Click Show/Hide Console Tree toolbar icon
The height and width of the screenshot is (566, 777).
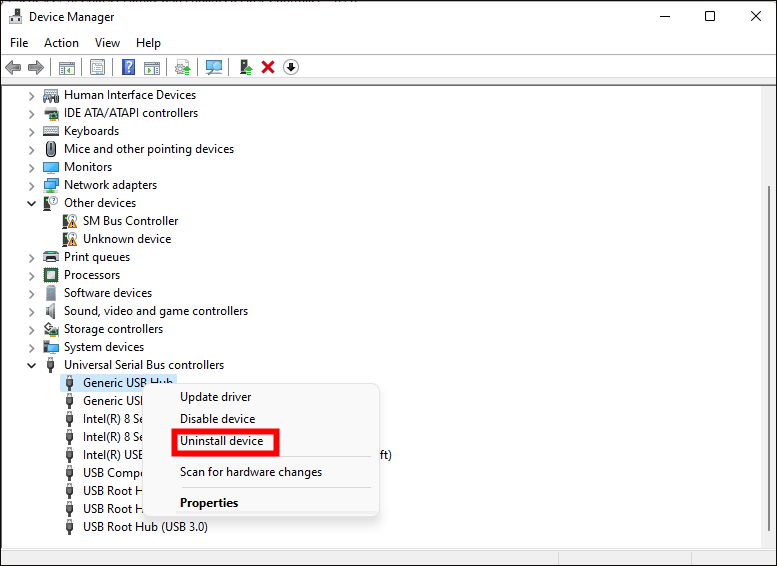click(66, 67)
